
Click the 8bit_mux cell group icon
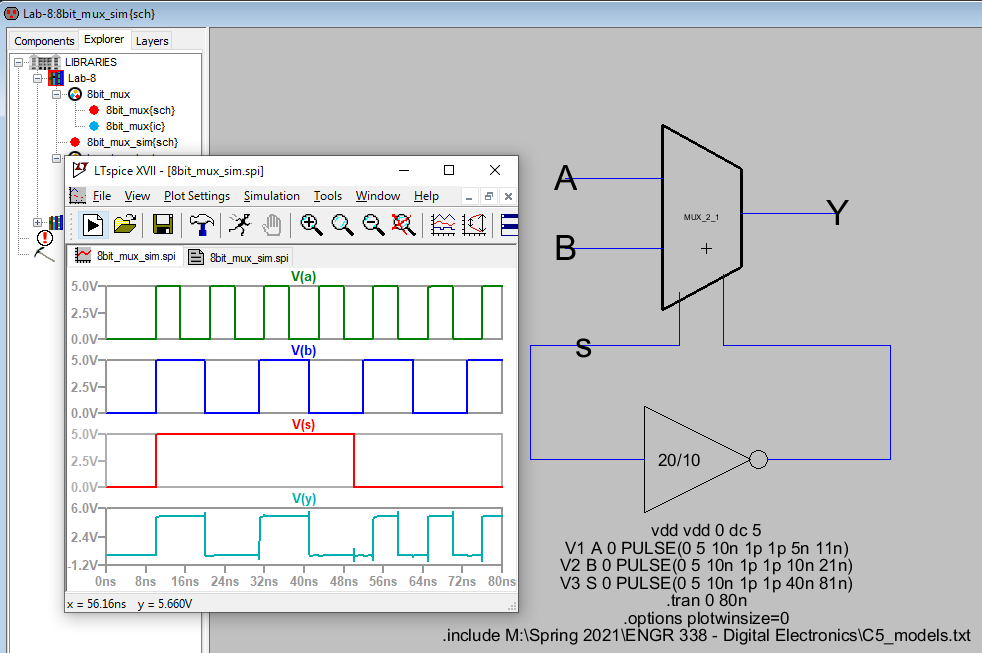click(x=75, y=94)
